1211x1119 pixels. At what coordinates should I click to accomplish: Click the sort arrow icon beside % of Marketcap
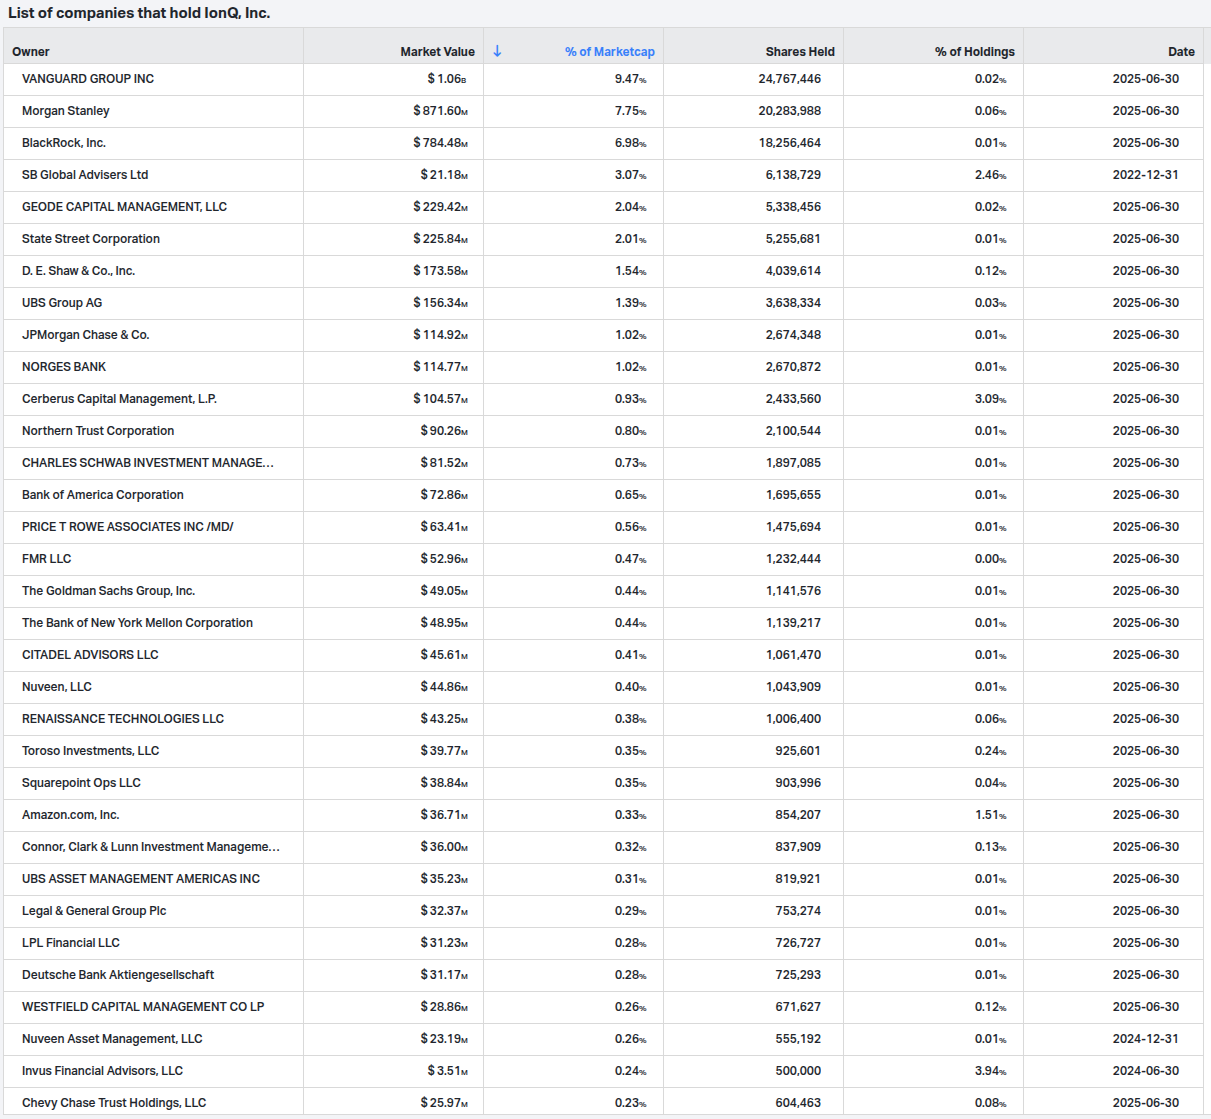coord(497,51)
